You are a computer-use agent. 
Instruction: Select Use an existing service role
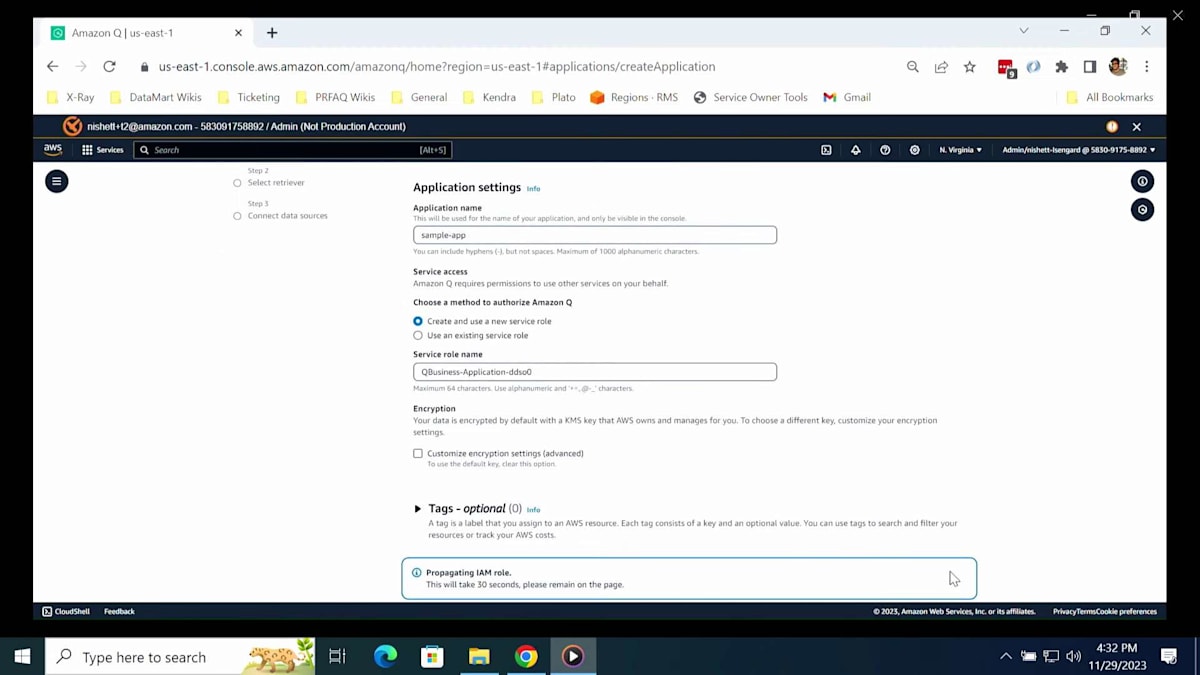click(418, 335)
